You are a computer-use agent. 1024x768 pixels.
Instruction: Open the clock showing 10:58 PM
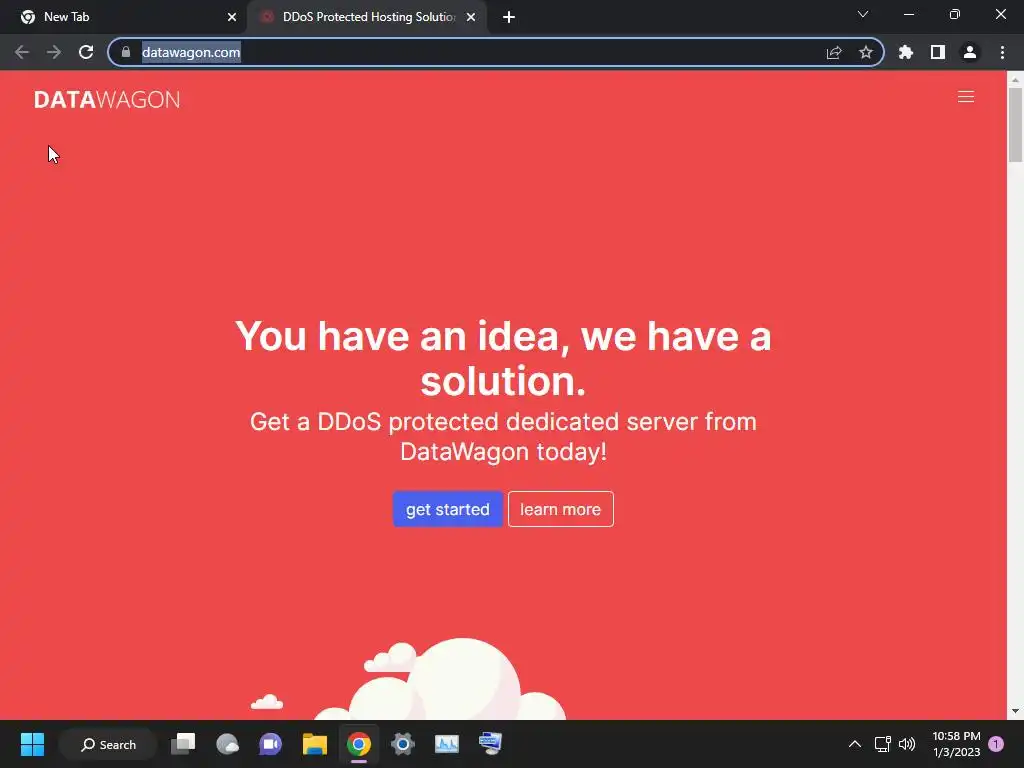pyautogui.click(x=956, y=744)
